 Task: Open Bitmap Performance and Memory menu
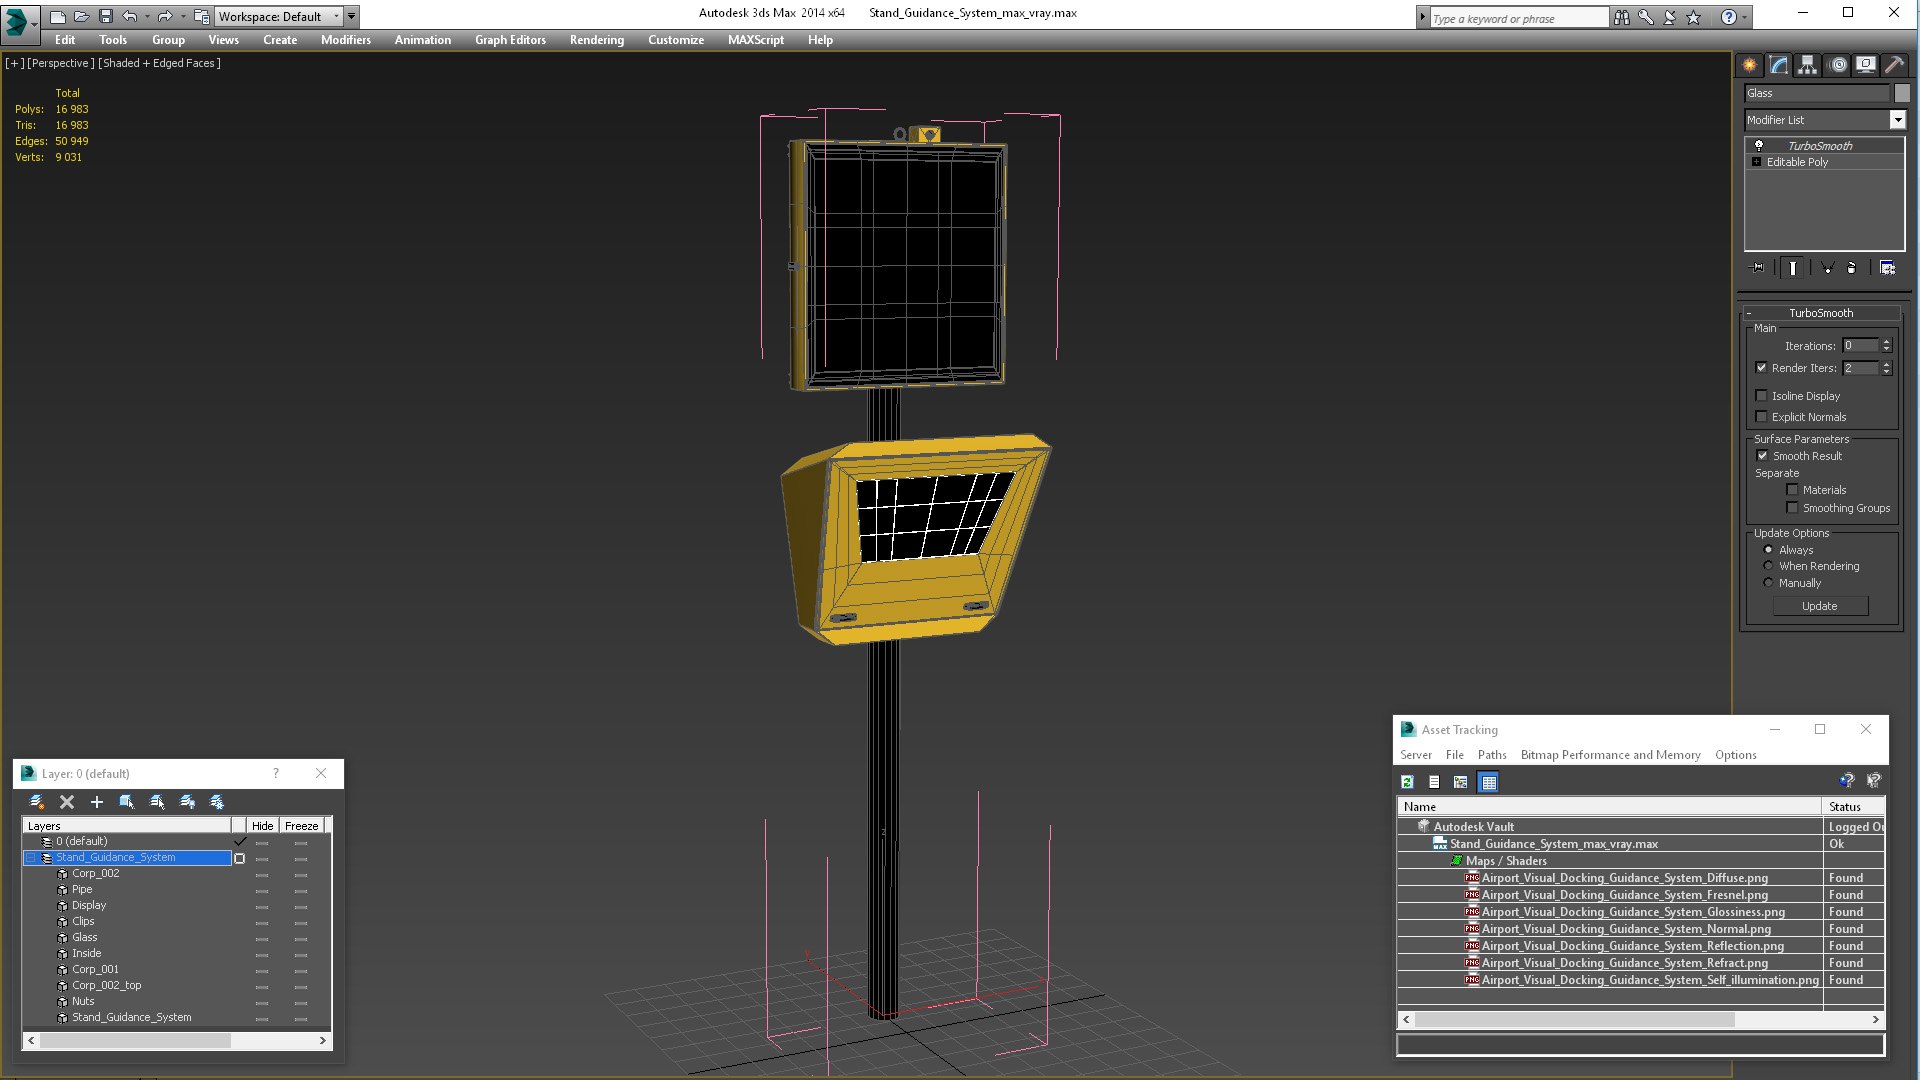pos(1610,755)
